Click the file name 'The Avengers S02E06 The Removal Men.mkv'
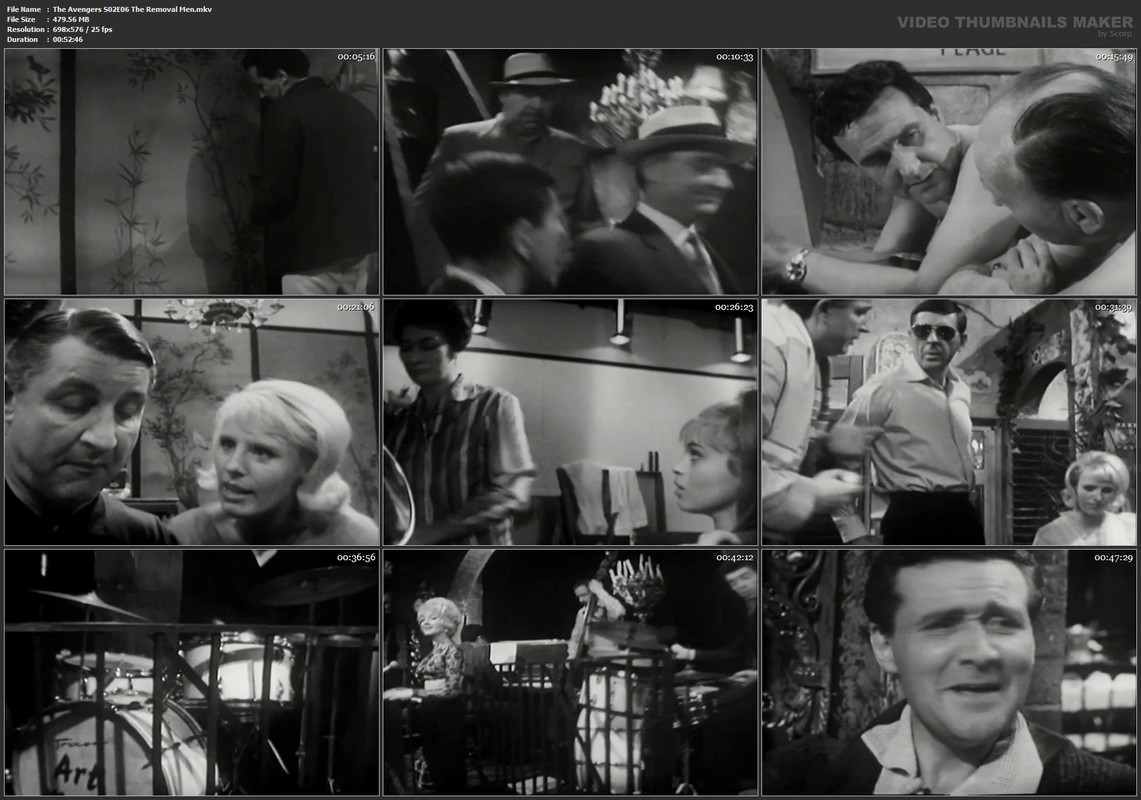The width and height of the screenshot is (1141, 800). click(x=132, y=9)
